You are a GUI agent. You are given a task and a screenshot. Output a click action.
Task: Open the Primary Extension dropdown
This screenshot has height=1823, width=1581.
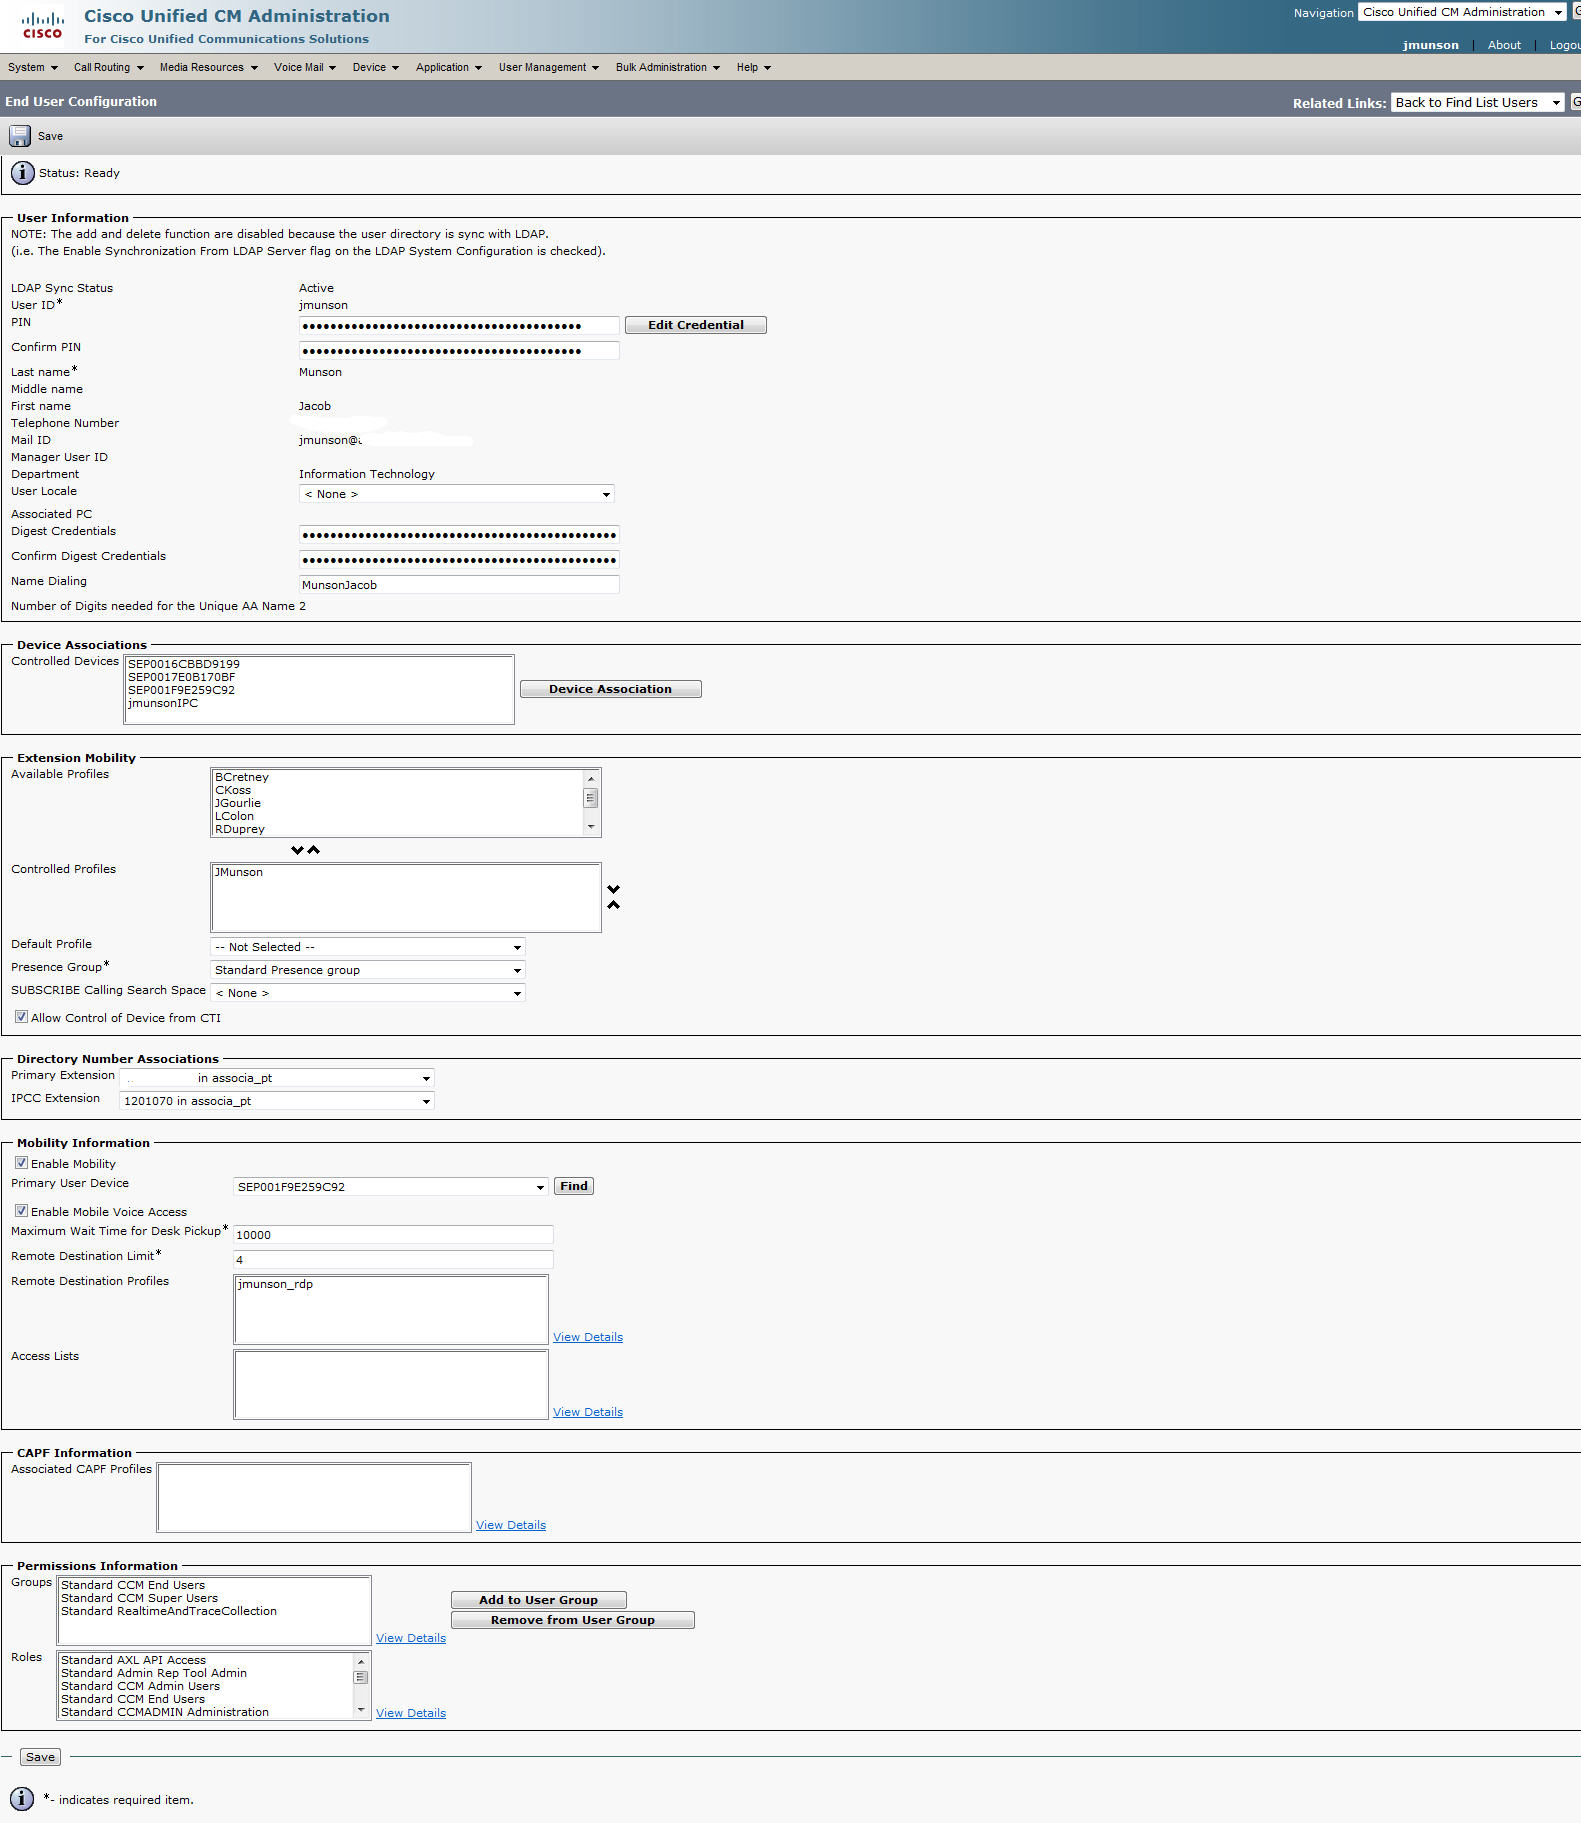[276, 1078]
